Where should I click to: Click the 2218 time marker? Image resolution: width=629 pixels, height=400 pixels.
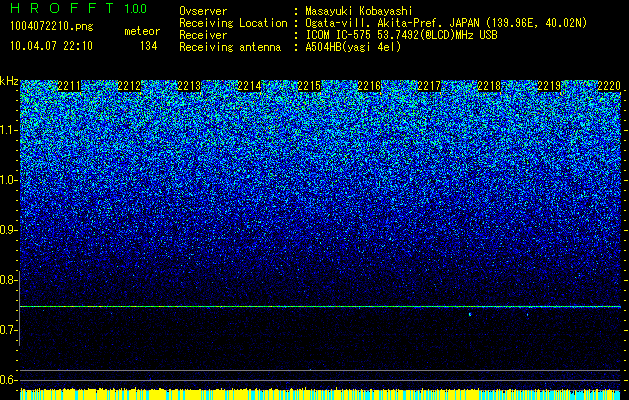(x=489, y=86)
